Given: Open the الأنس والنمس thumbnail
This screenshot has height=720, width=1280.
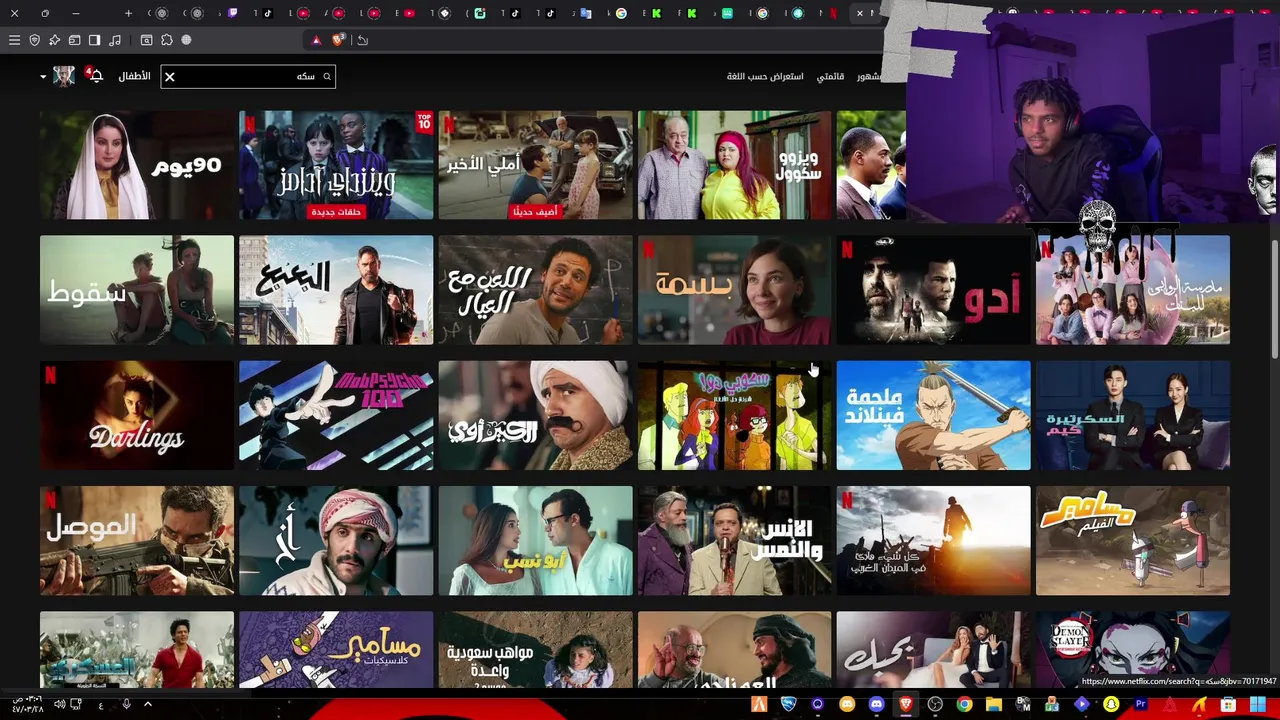Looking at the screenshot, I should point(734,540).
